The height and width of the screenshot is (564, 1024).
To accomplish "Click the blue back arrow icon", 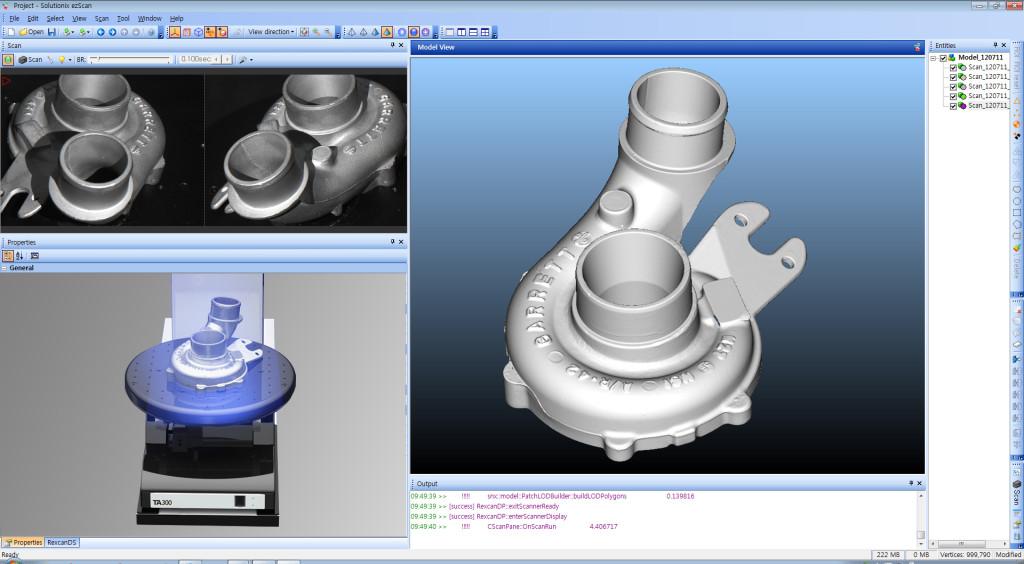I will tap(101, 32).
